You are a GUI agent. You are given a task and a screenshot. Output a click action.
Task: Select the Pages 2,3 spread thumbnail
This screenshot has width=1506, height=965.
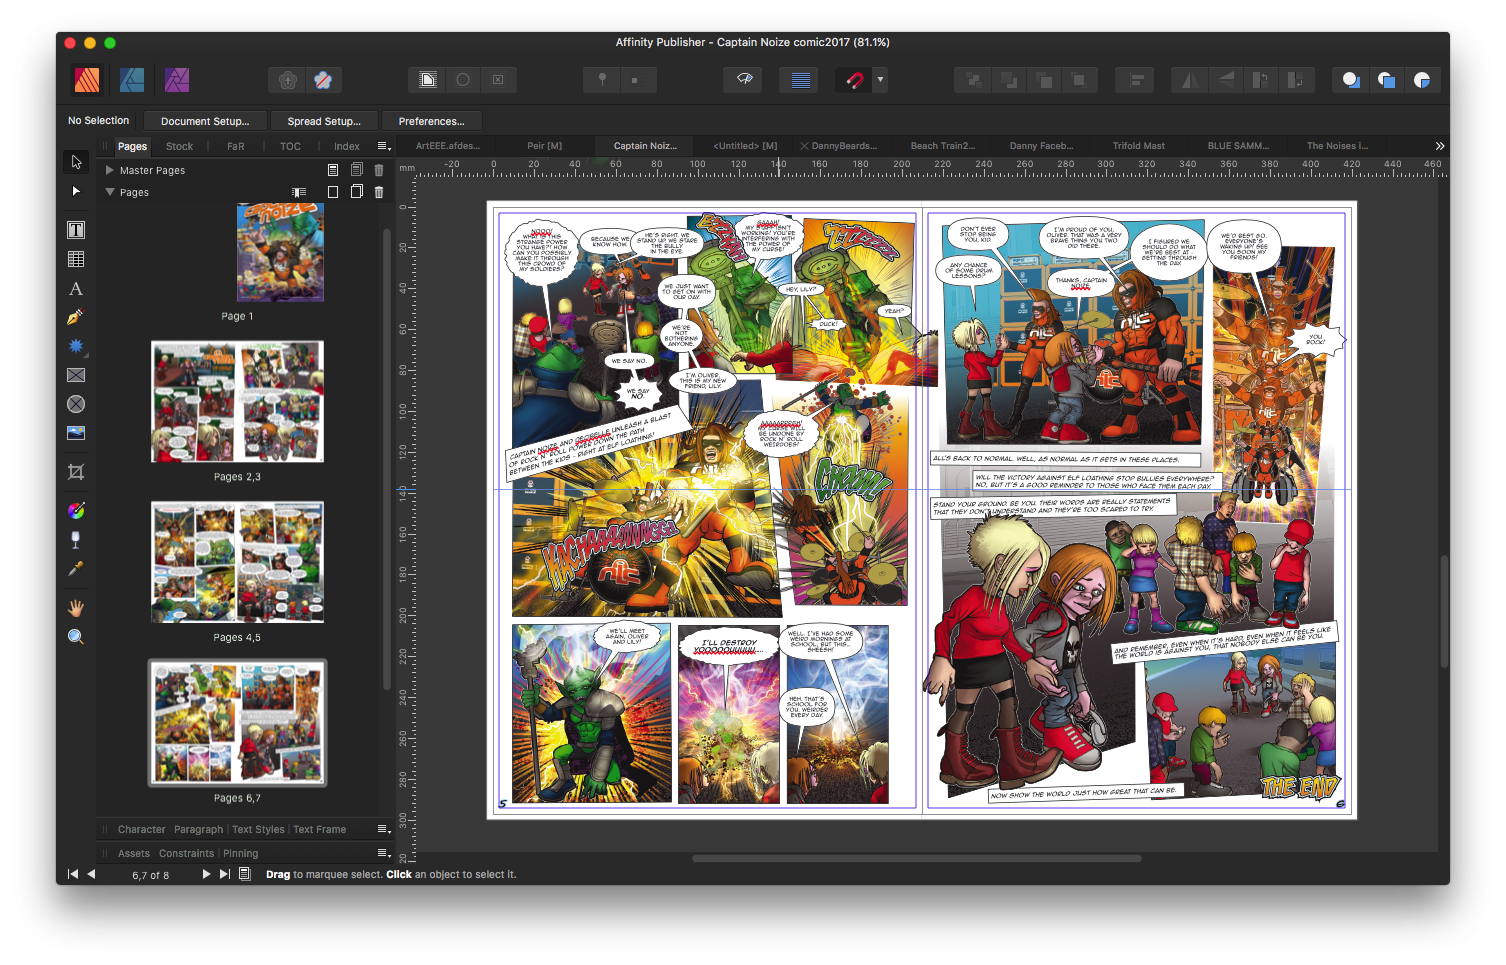[237, 401]
